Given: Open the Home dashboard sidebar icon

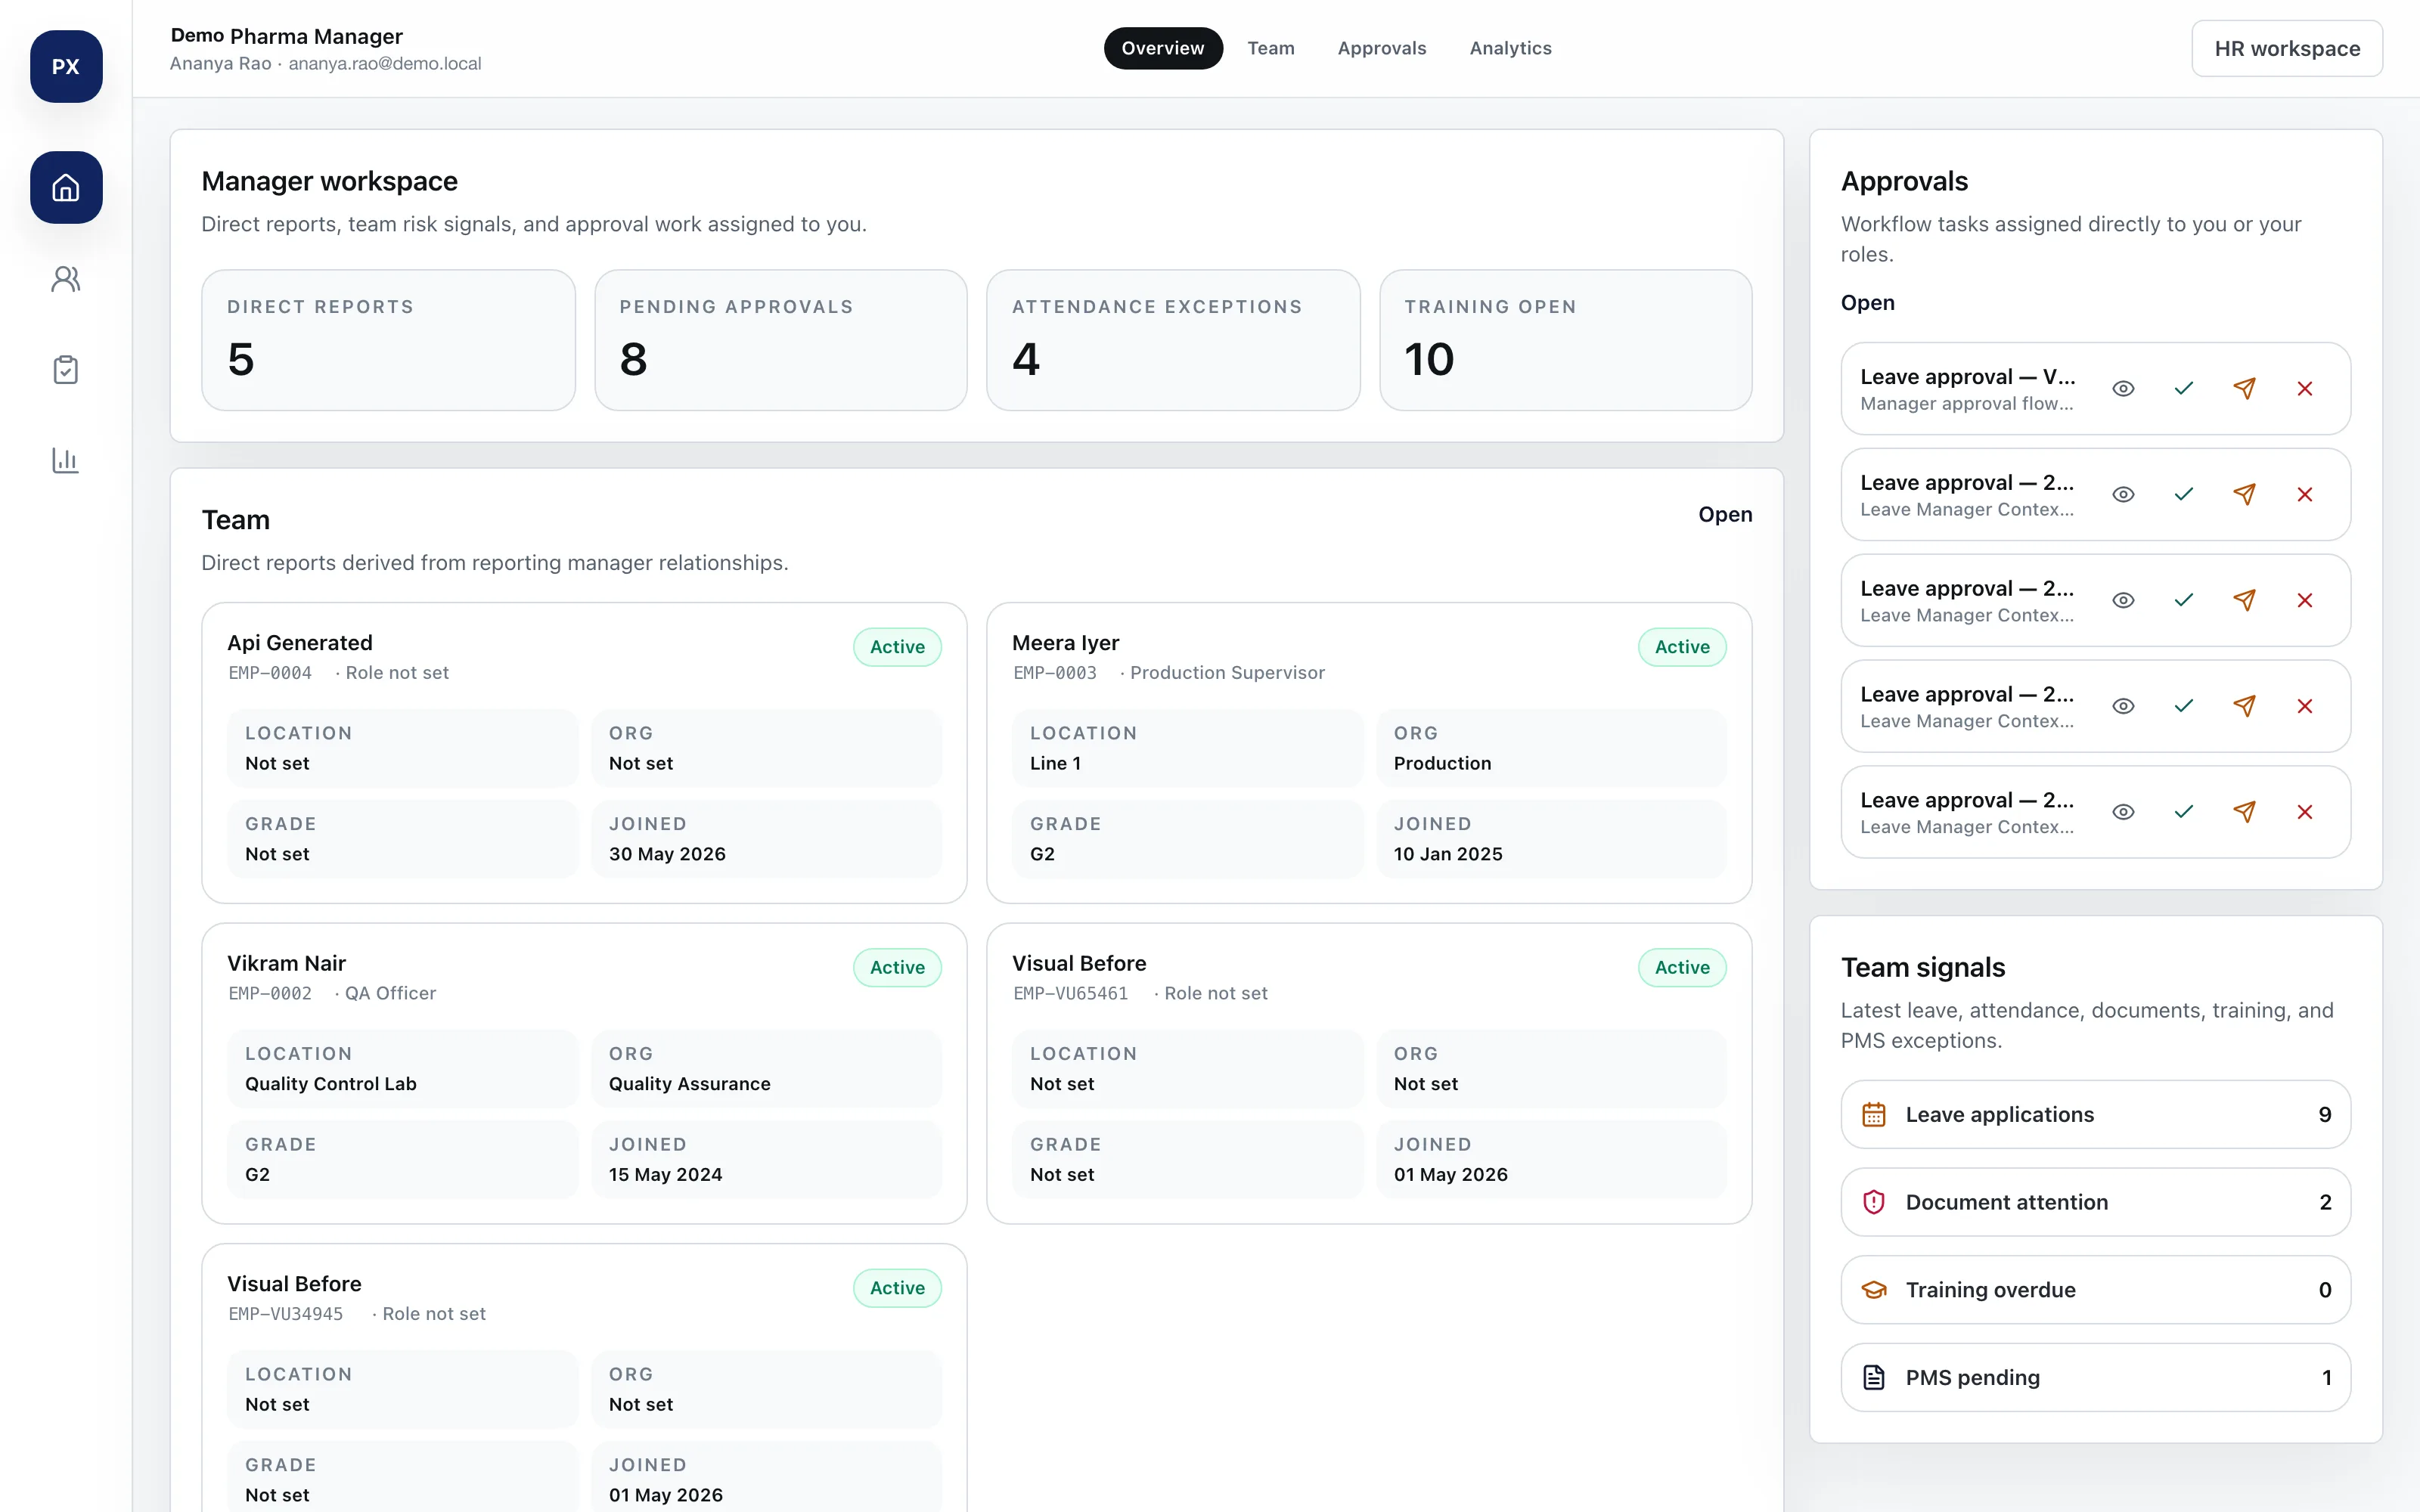Looking at the screenshot, I should (66, 187).
